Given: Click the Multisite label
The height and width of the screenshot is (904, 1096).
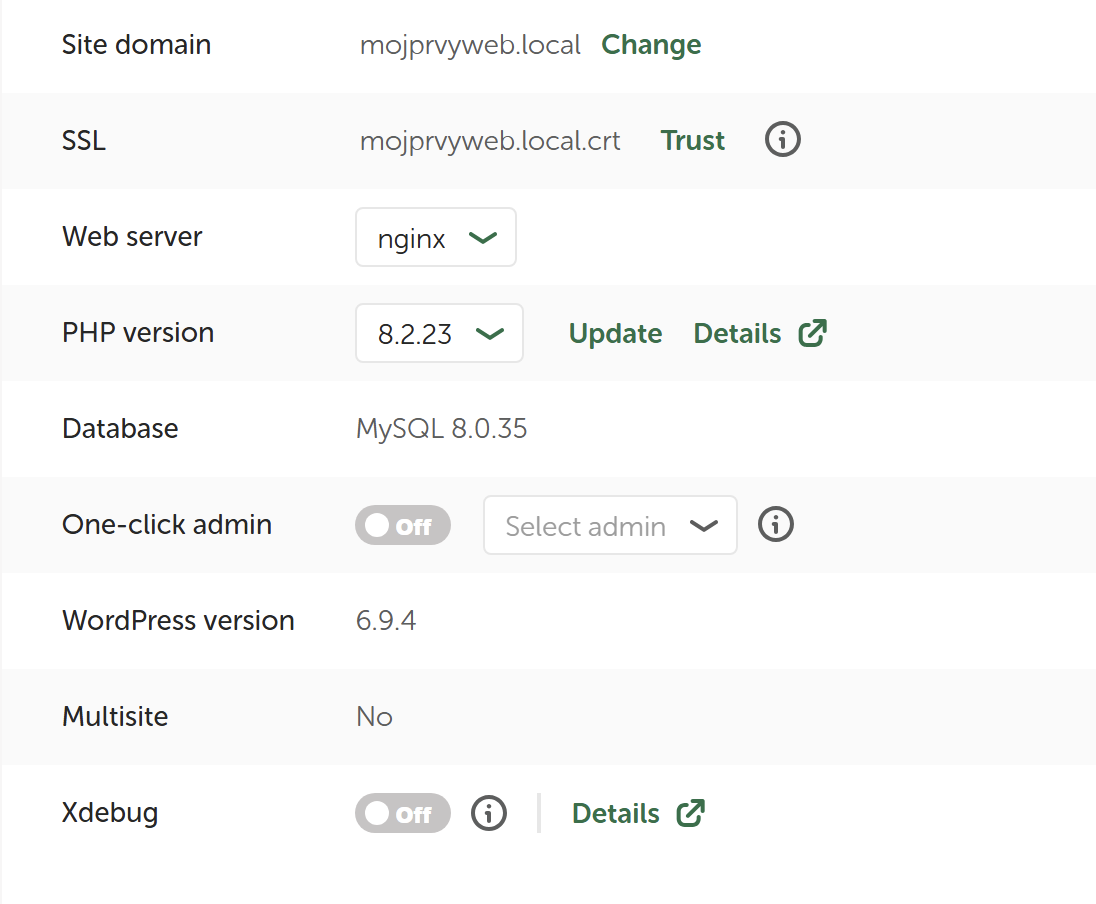Looking at the screenshot, I should (x=115, y=717).
